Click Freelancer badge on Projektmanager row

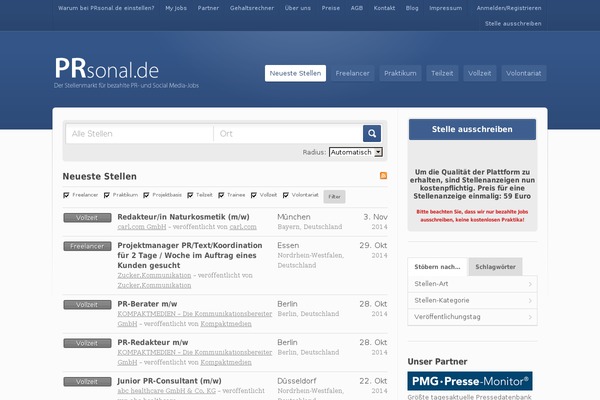(x=87, y=246)
